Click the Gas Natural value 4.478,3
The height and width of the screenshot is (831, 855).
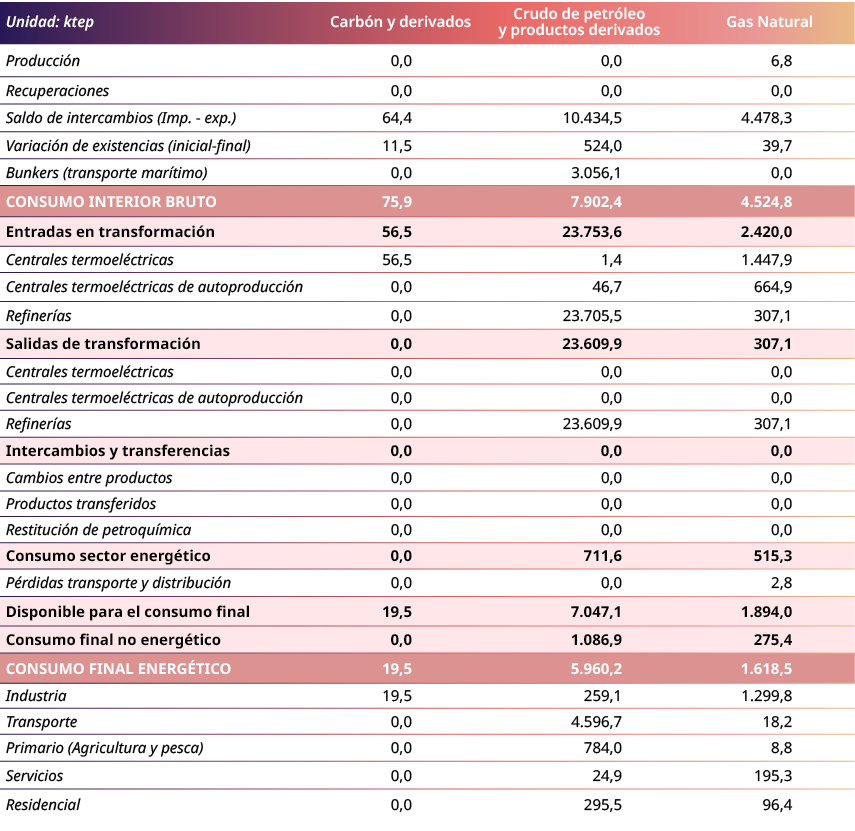(766, 118)
